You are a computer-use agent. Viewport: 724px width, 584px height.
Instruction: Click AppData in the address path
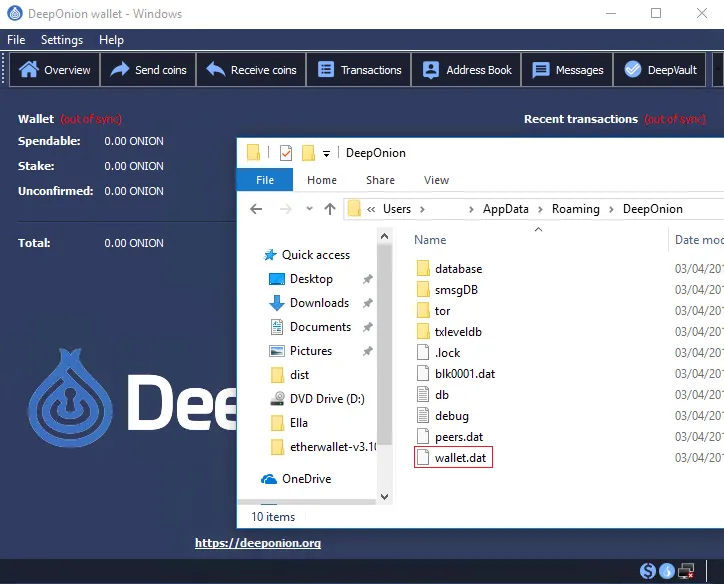(x=506, y=209)
